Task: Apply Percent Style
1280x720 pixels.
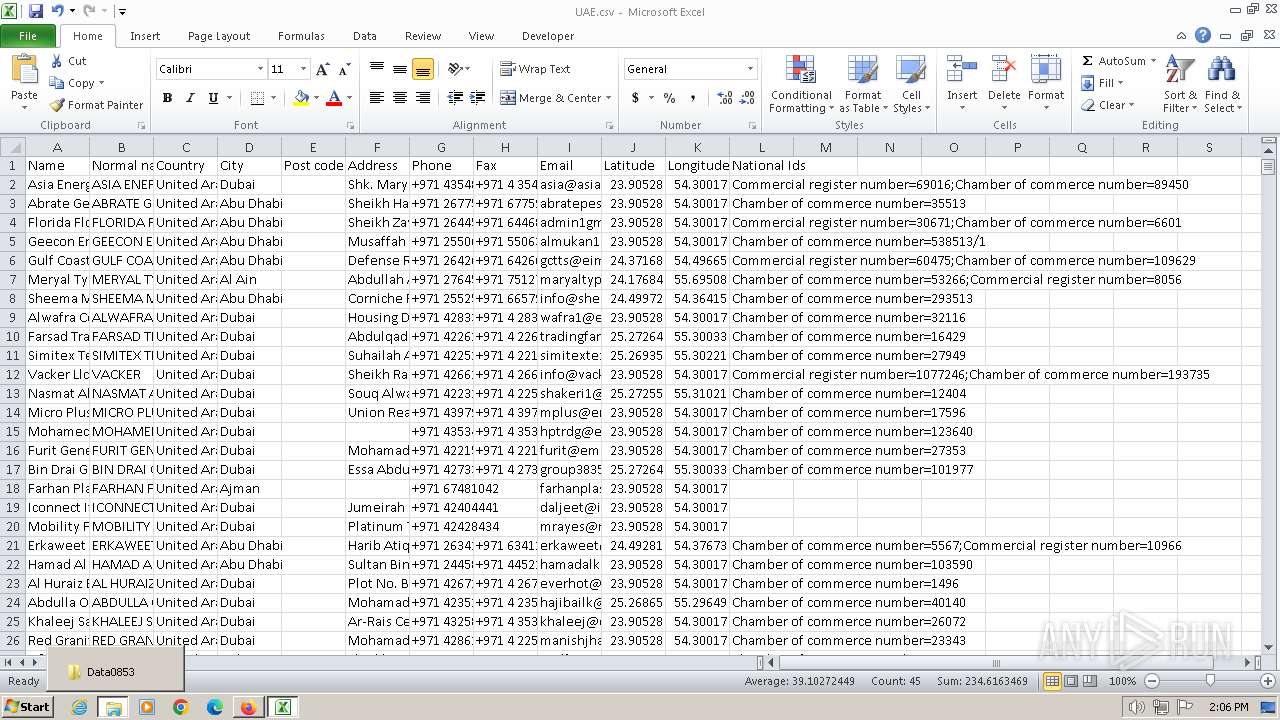Action: pyautogui.click(x=669, y=98)
